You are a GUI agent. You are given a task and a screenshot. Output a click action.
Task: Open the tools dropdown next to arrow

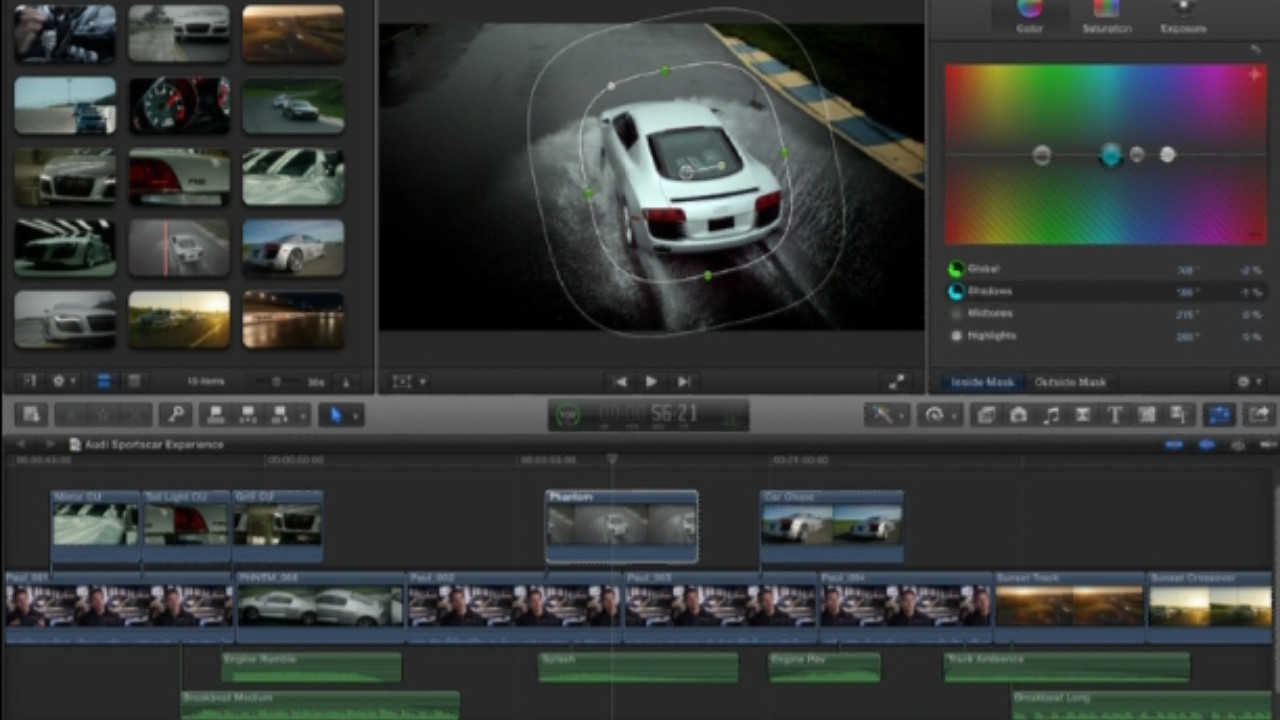pyautogui.click(x=356, y=415)
